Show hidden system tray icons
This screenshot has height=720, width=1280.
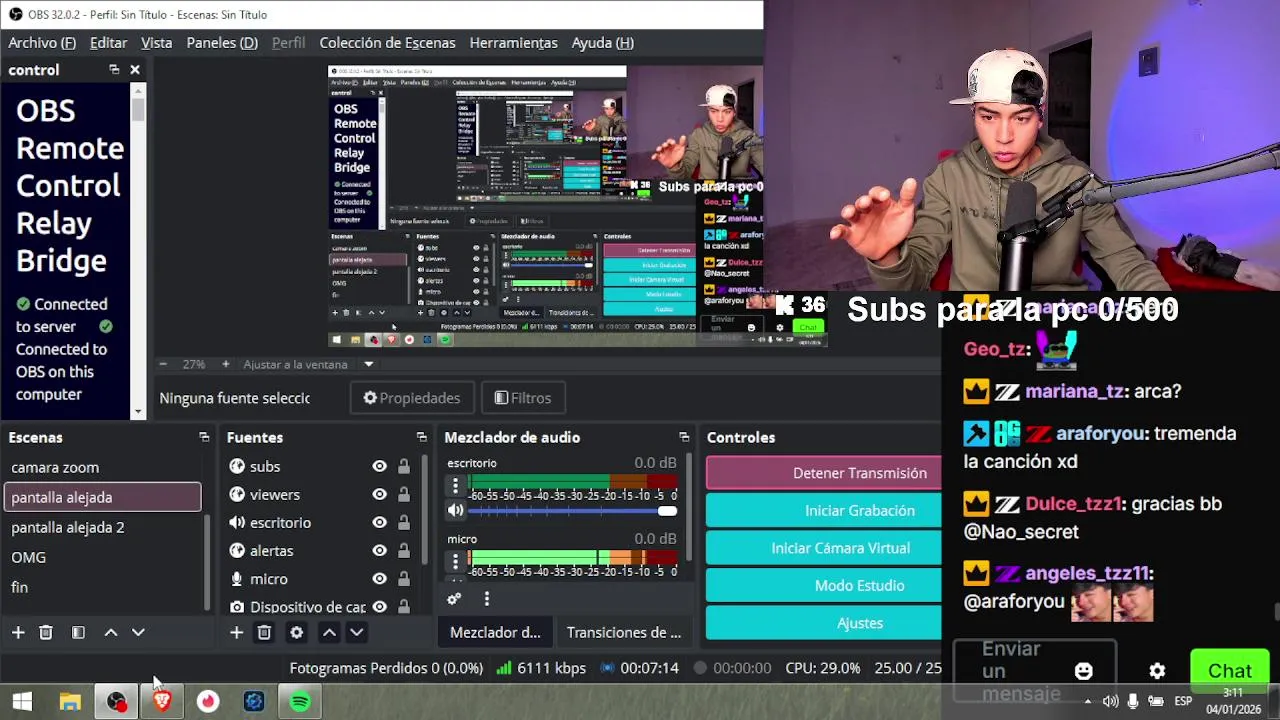pyautogui.click(x=1087, y=702)
